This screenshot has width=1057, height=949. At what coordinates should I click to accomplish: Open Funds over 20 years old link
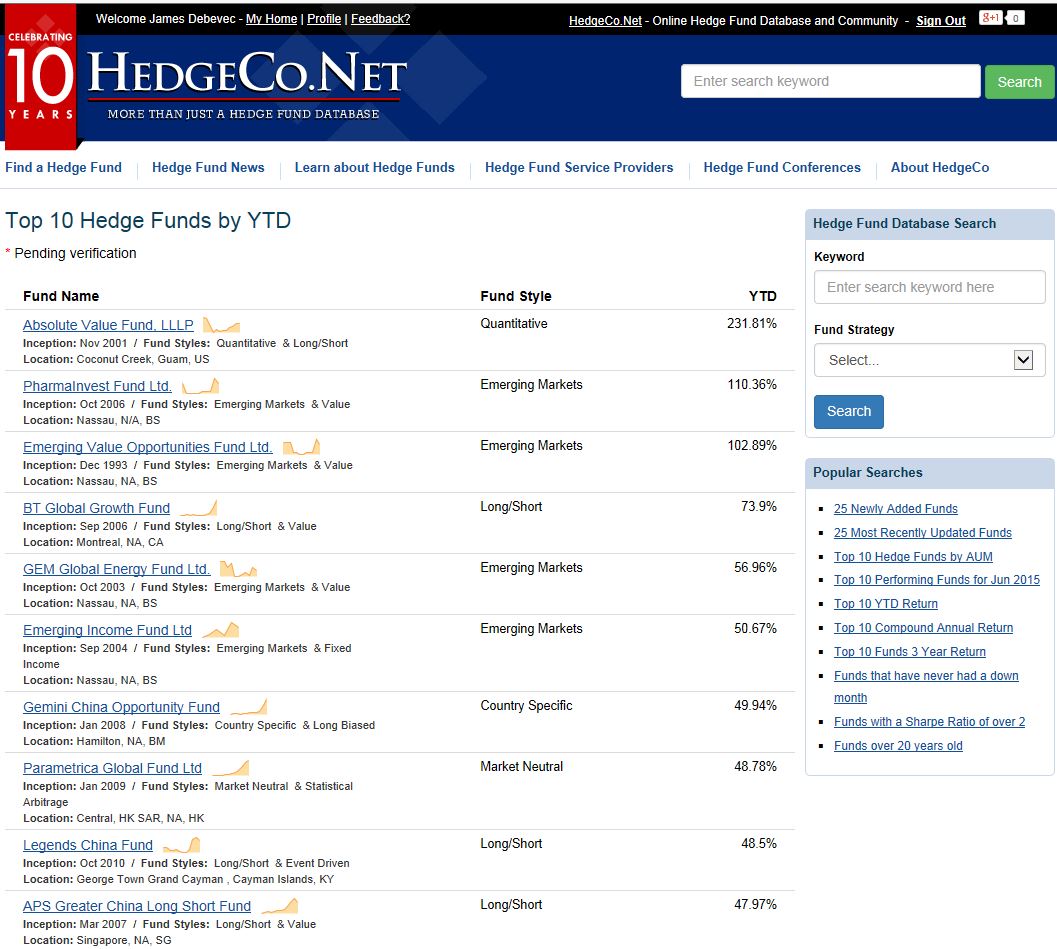tap(898, 746)
